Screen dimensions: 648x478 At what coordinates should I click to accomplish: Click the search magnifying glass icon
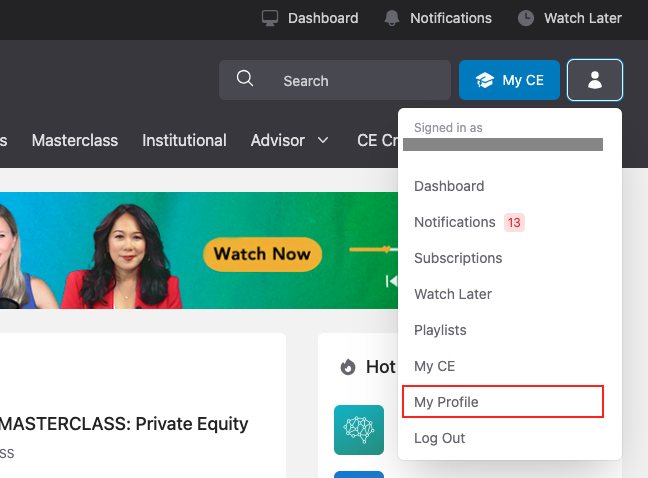(245, 79)
